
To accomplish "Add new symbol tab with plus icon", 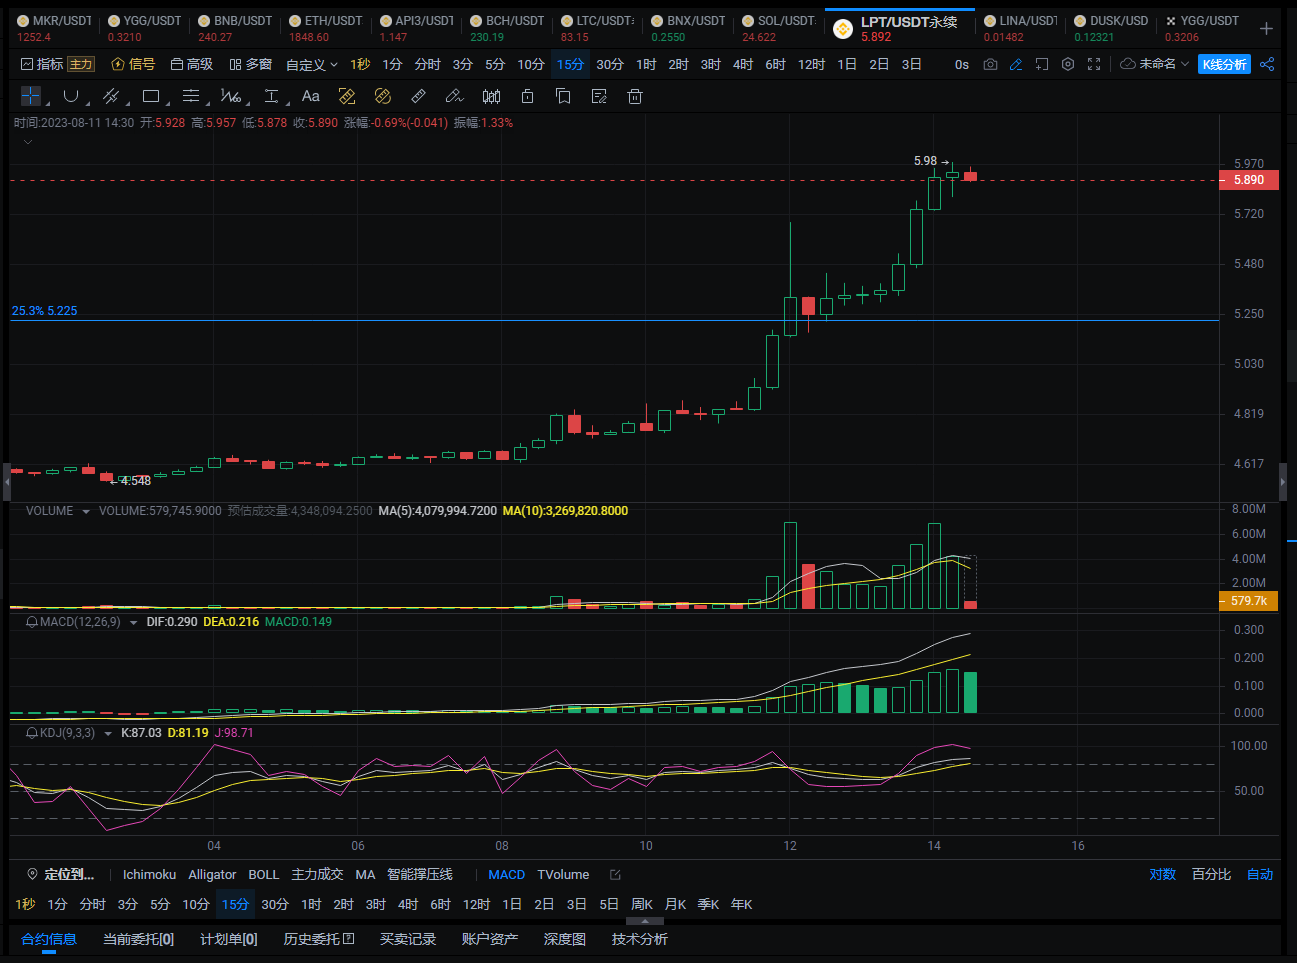I will point(1266,28).
